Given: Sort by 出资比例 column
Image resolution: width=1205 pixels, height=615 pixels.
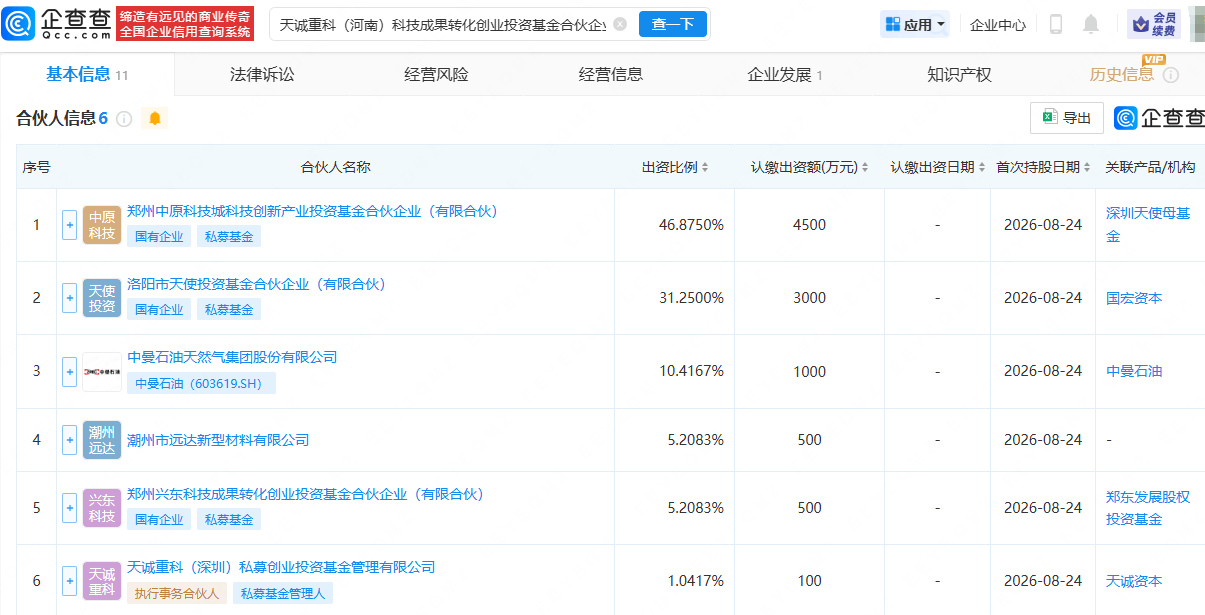Looking at the screenshot, I should (x=675, y=167).
